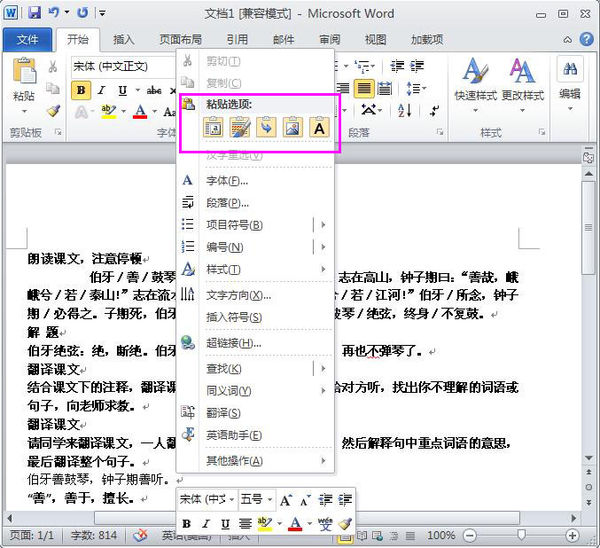This screenshot has width=600, height=548.
Task: Toggle center alignment in mini toolbar
Action: click(245, 524)
